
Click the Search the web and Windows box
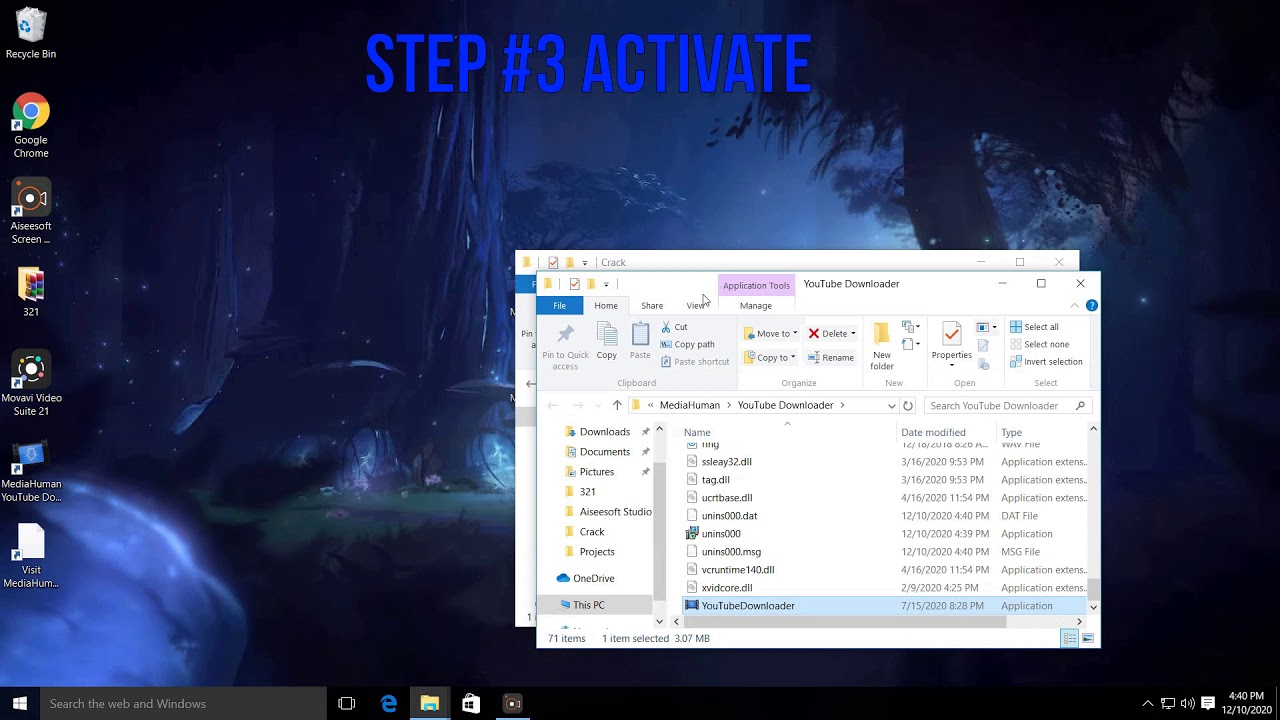click(183, 704)
